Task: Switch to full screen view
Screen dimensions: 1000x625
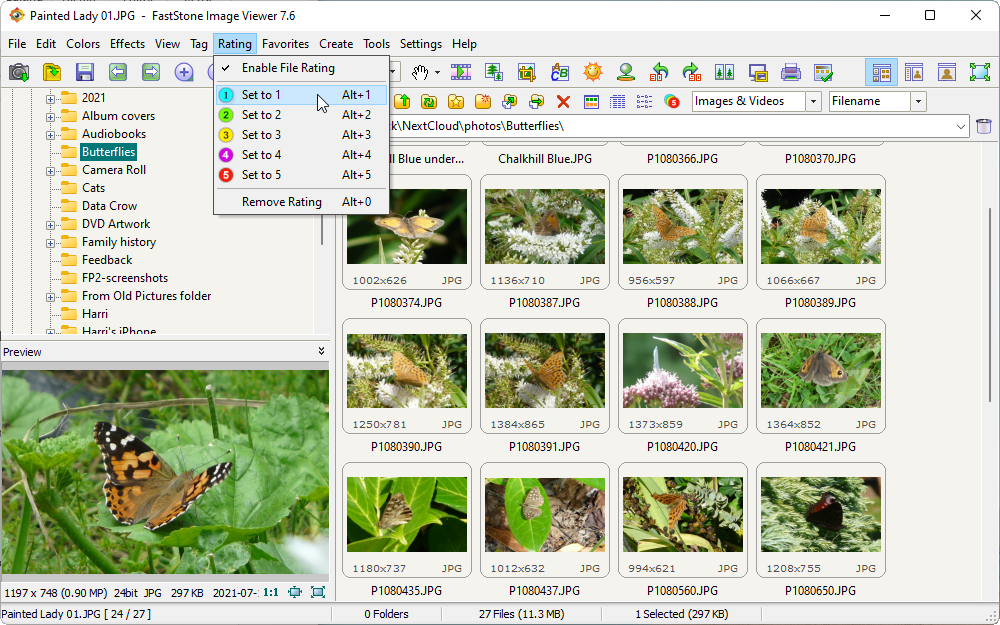Action: click(x=977, y=72)
